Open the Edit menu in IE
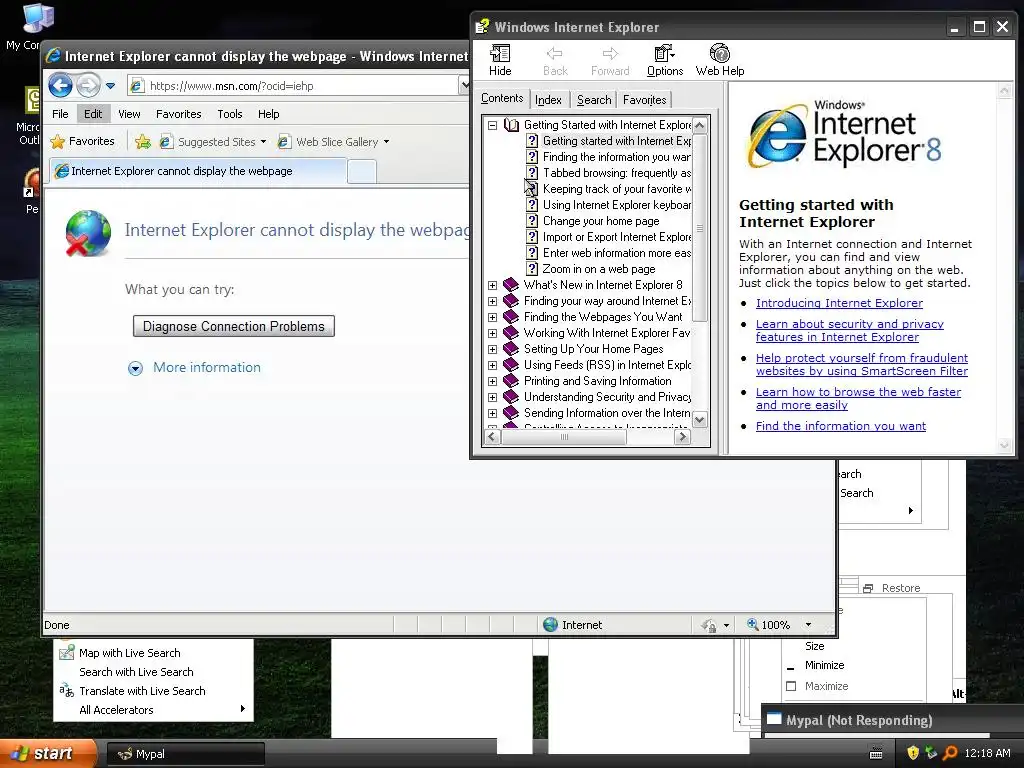Image resolution: width=1024 pixels, height=768 pixels. [93, 114]
